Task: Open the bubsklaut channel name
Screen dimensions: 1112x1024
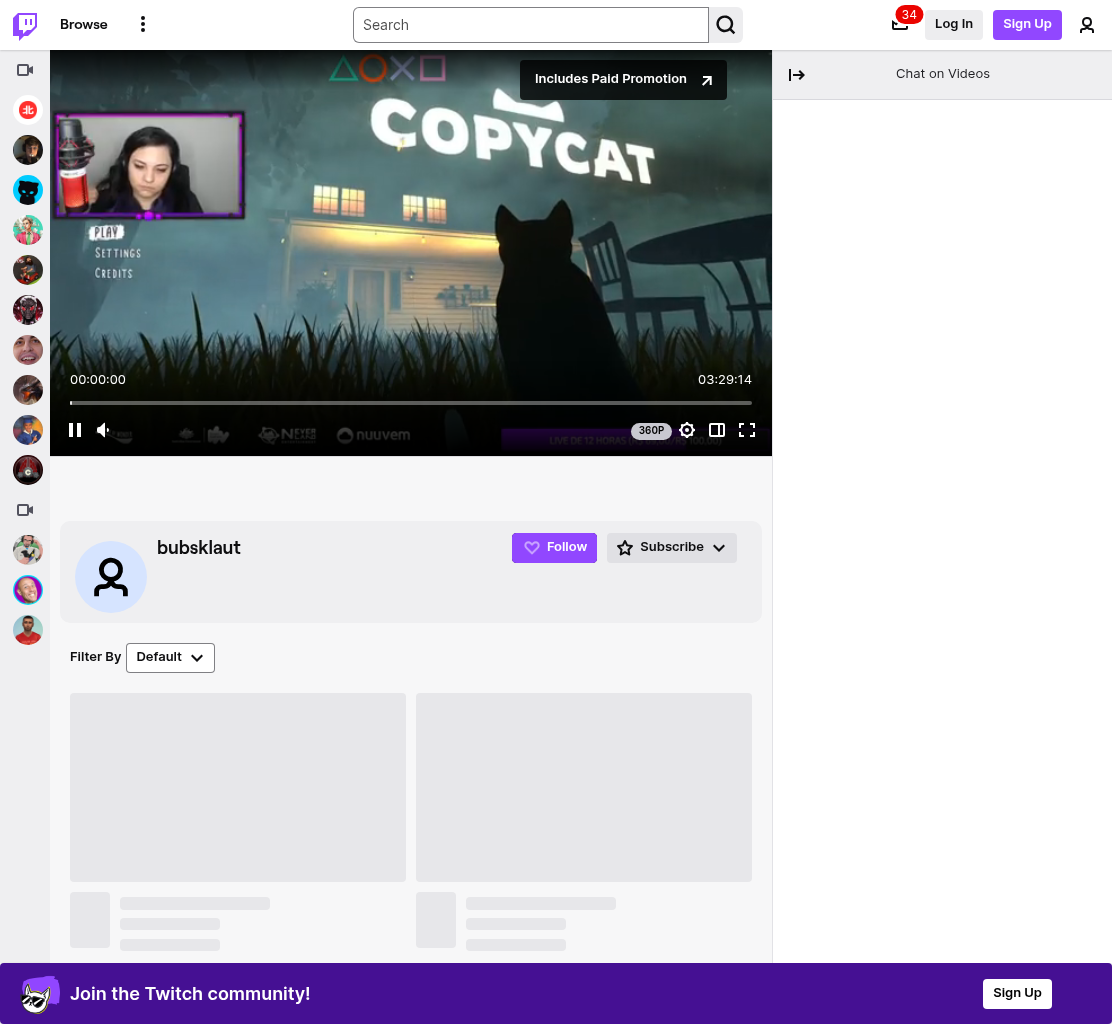Action: (199, 547)
